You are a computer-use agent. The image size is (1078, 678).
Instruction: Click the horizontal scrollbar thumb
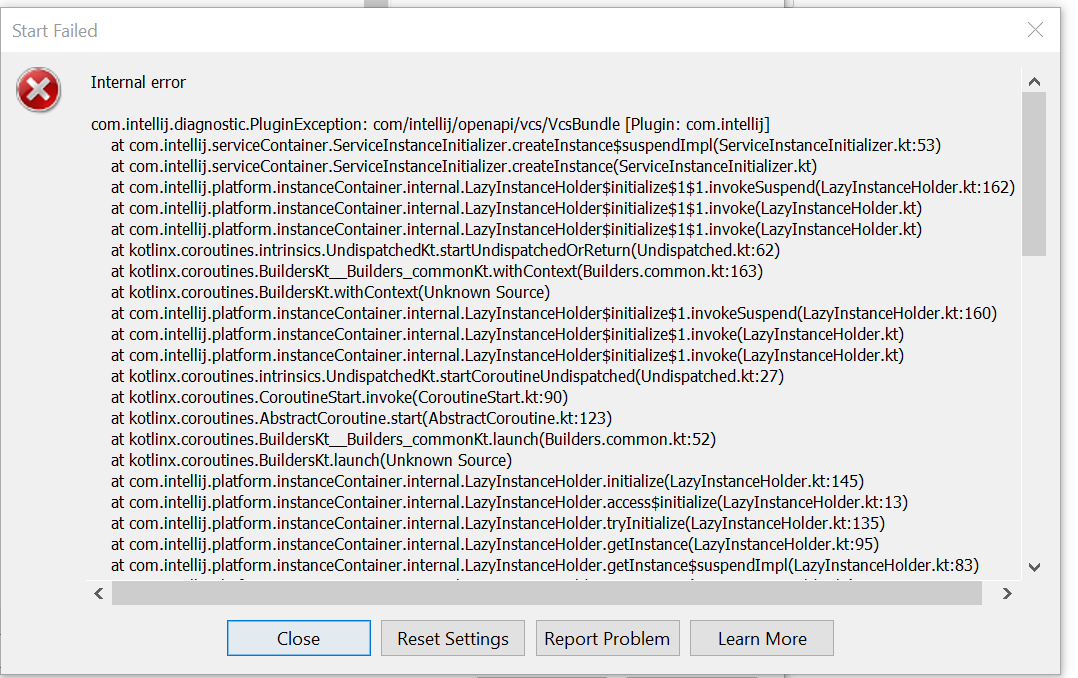pyautogui.click(x=547, y=593)
